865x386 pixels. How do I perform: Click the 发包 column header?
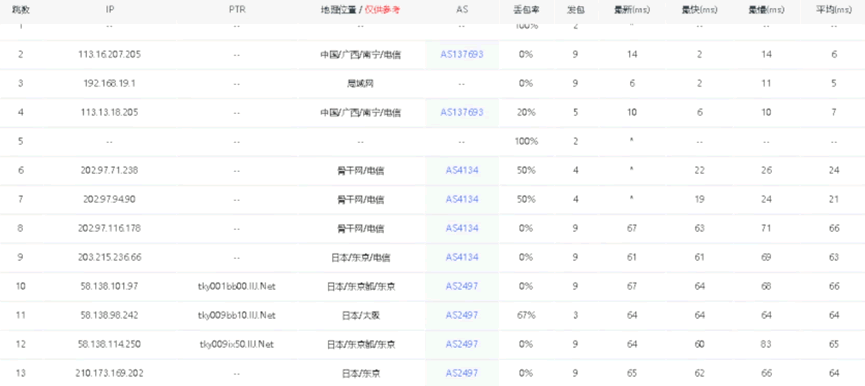click(575, 10)
